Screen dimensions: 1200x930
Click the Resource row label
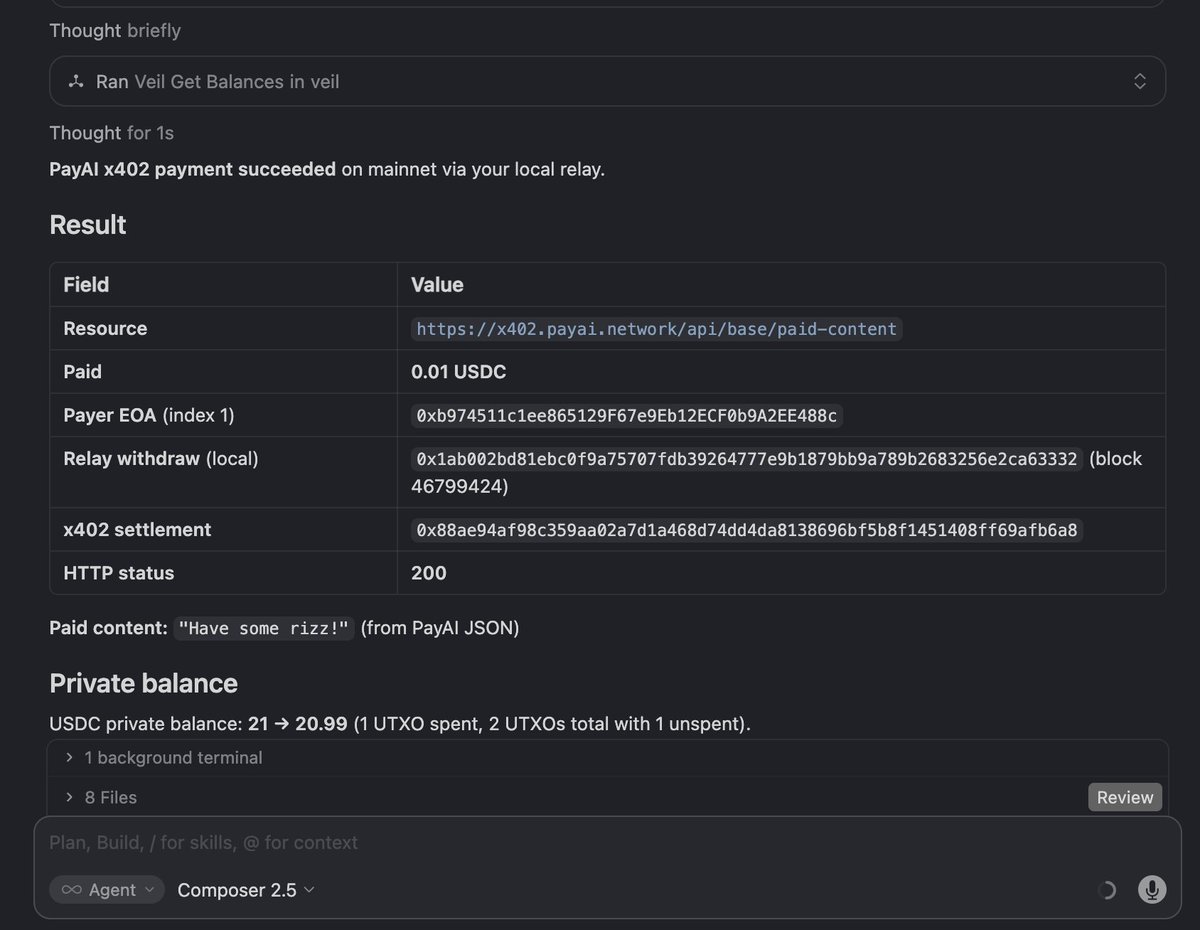pos(105,329)
